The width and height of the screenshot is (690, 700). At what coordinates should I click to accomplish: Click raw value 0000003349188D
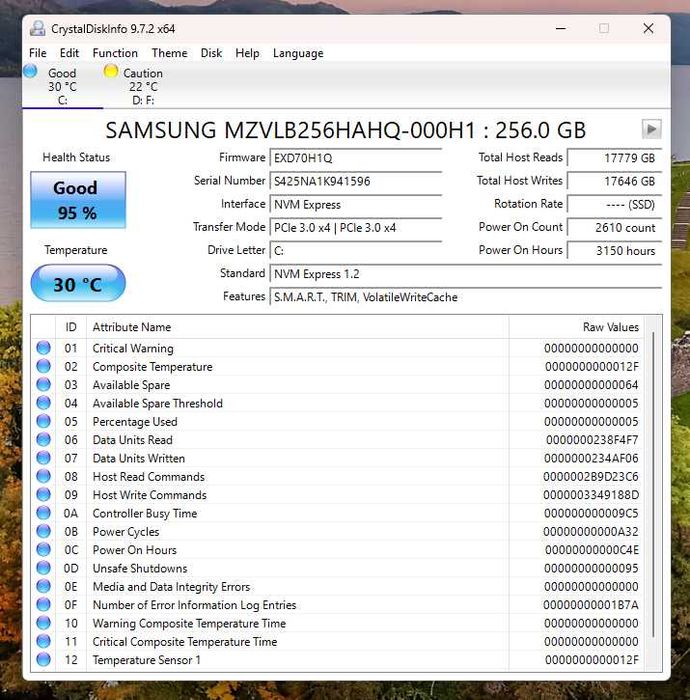pyautogui.click(x=590, y=495)
